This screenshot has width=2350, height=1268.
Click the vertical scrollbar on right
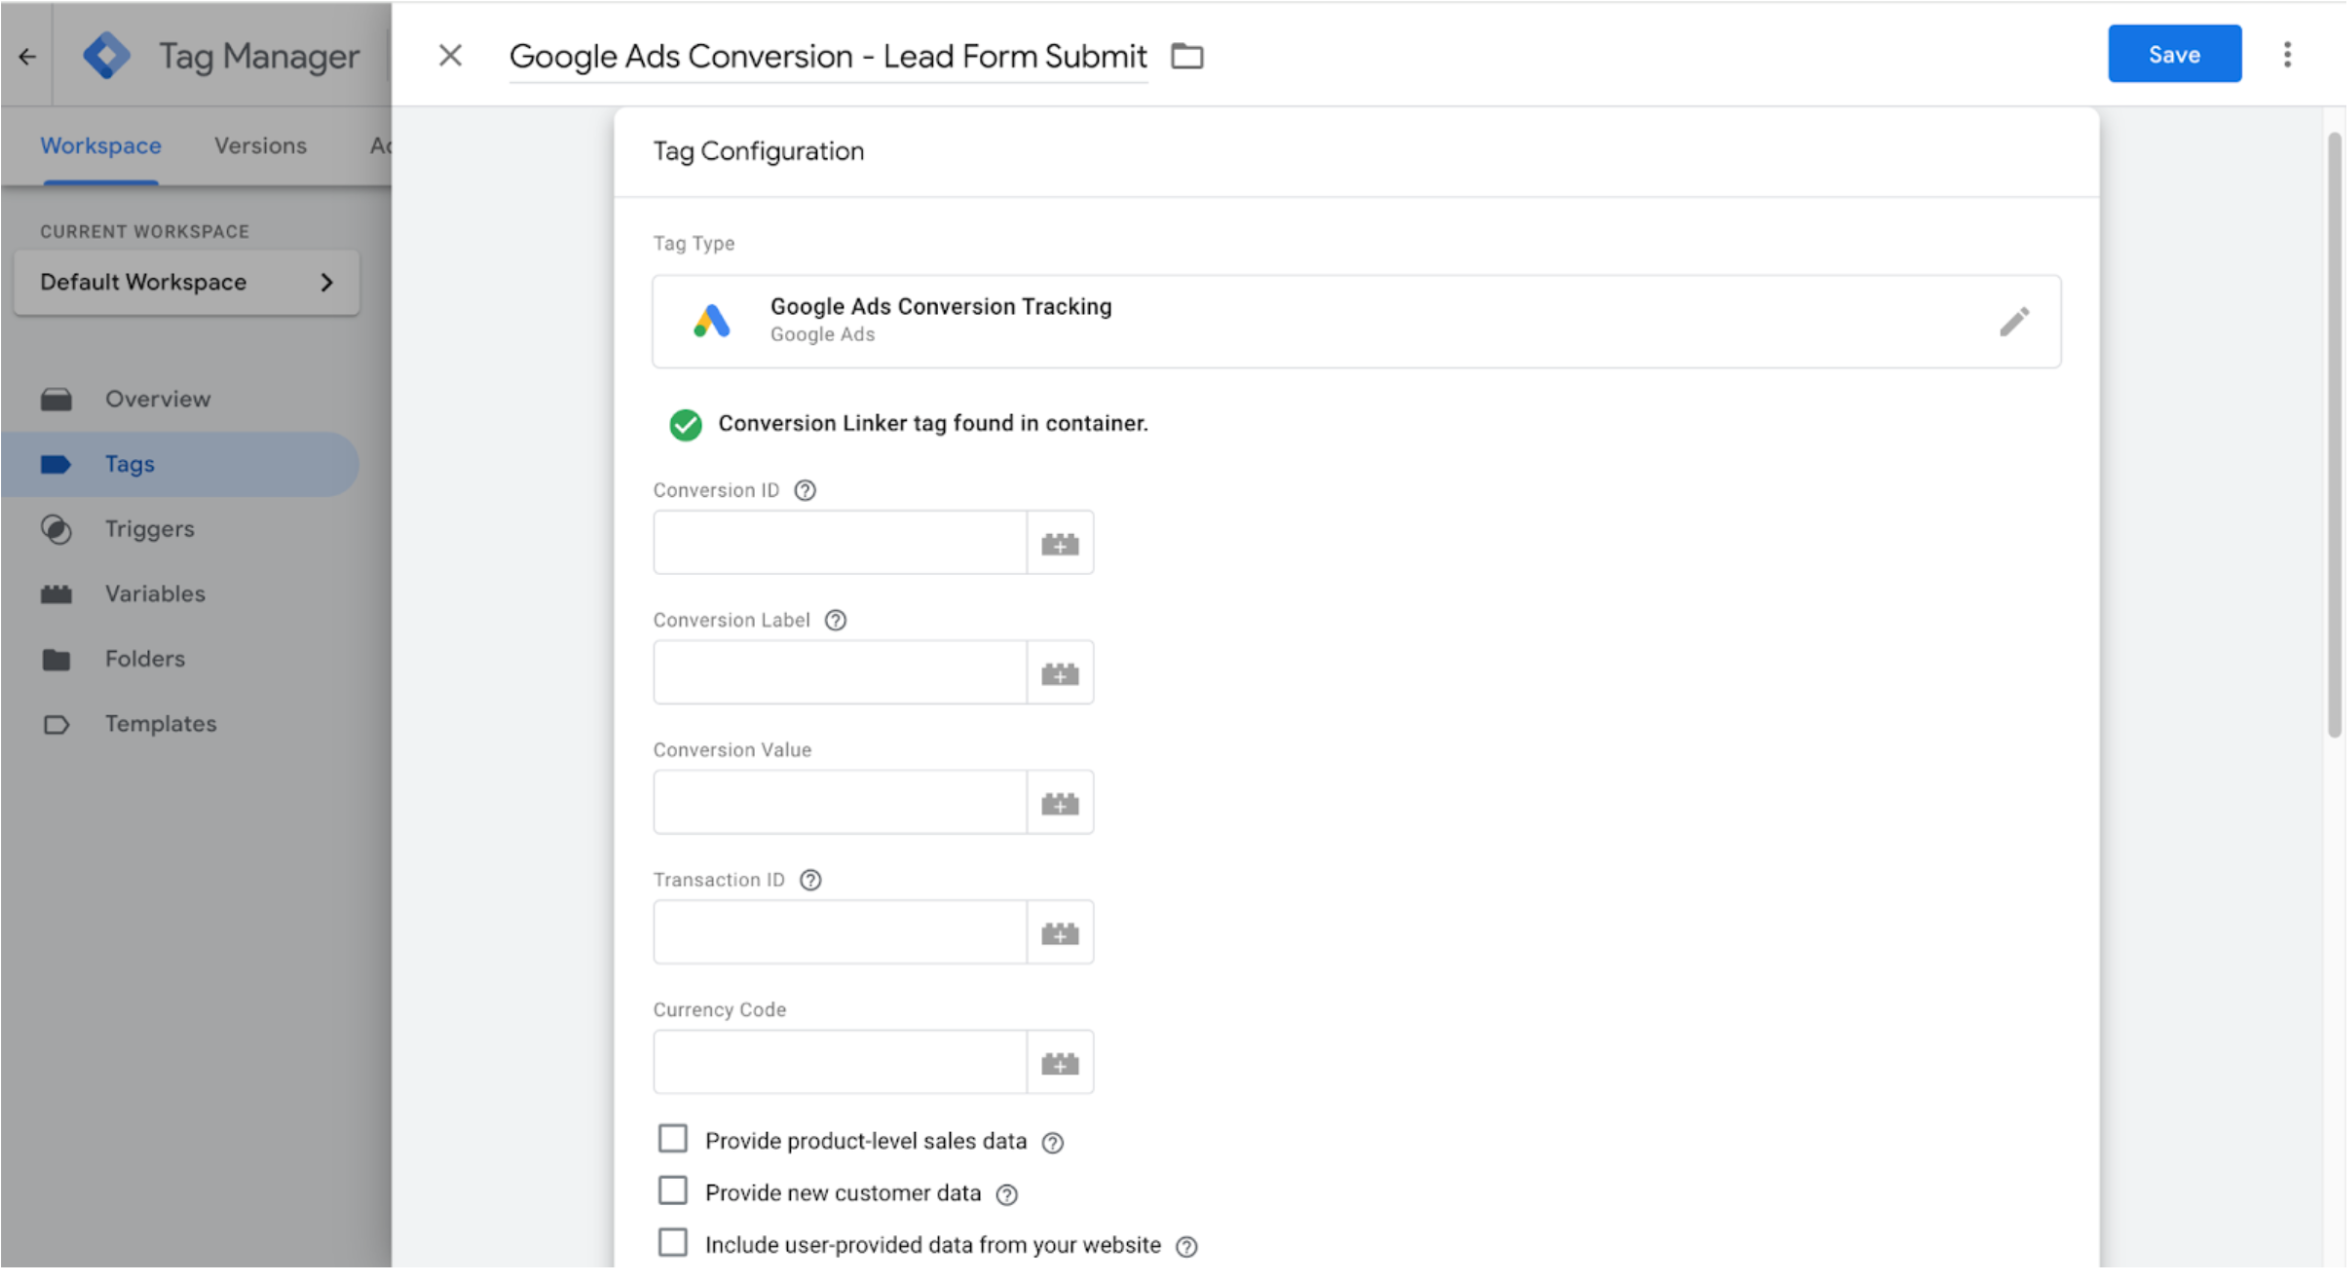coord(2334,437)
